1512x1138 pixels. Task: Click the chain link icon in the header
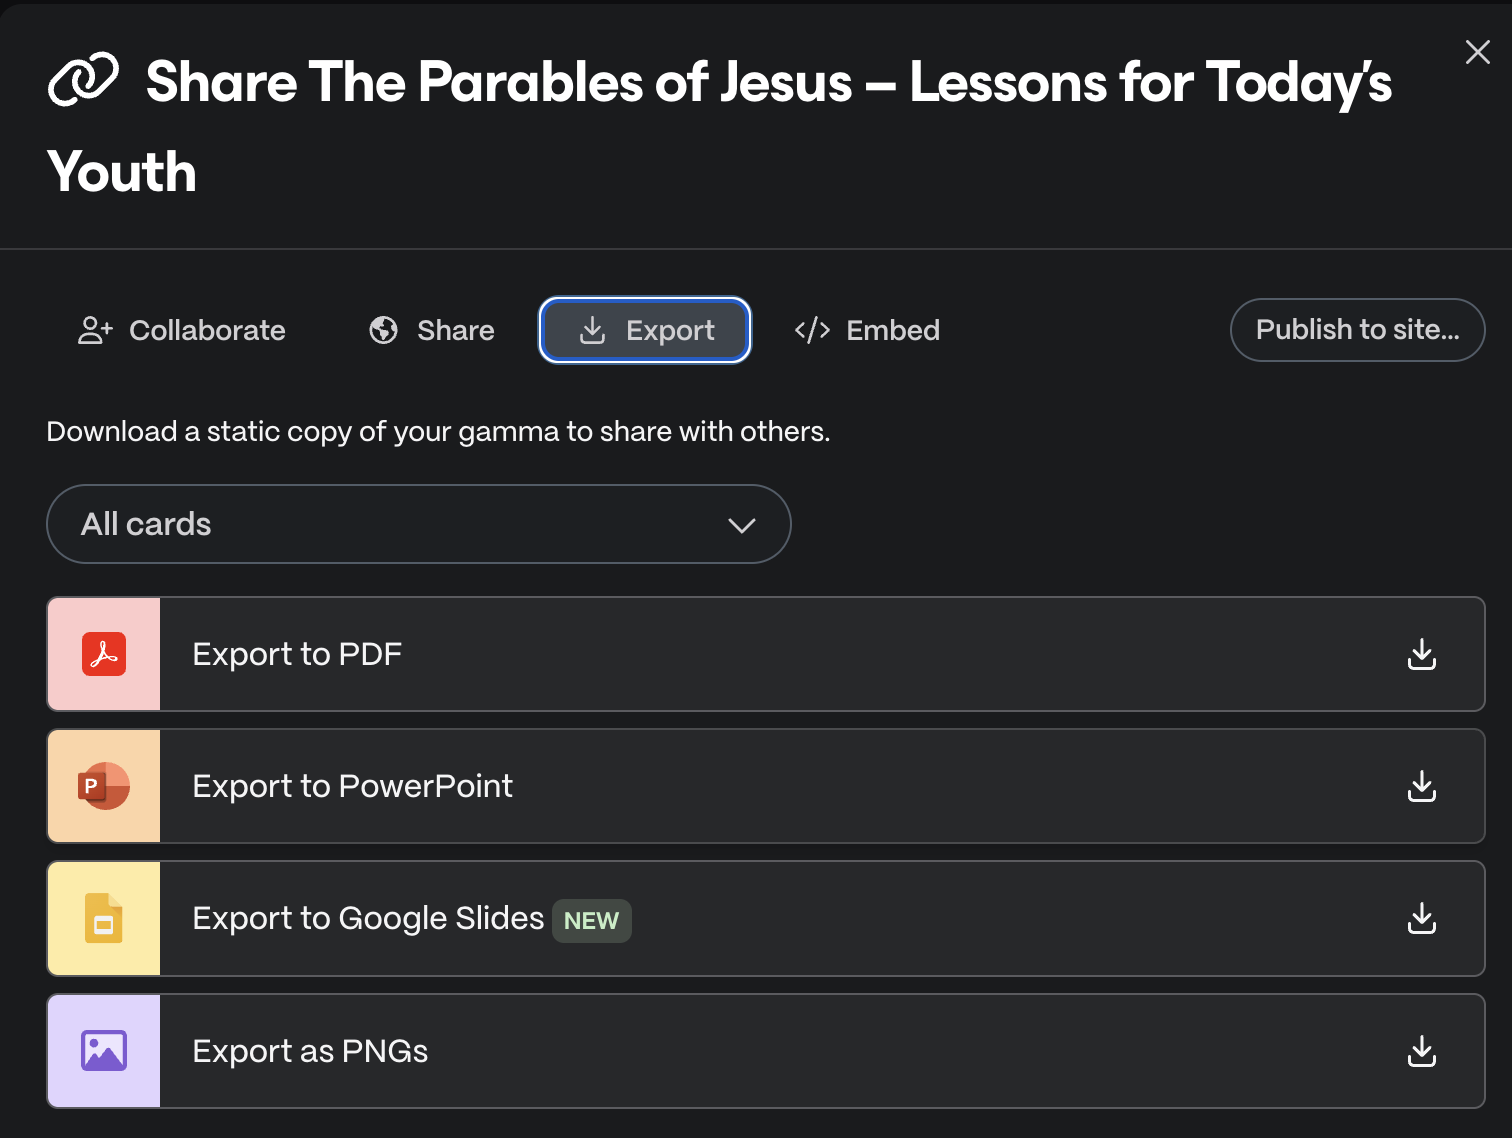point(83,78)
